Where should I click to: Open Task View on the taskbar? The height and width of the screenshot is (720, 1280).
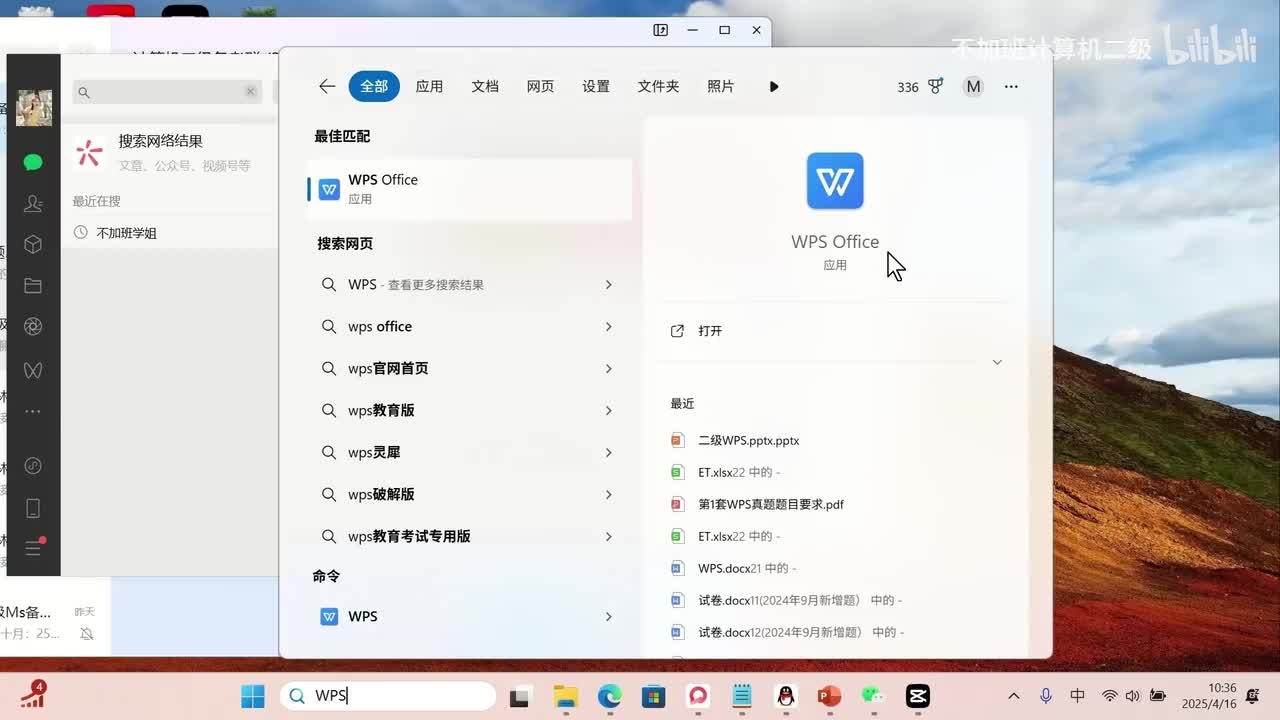pyautogui.click(x=519, y=697)
